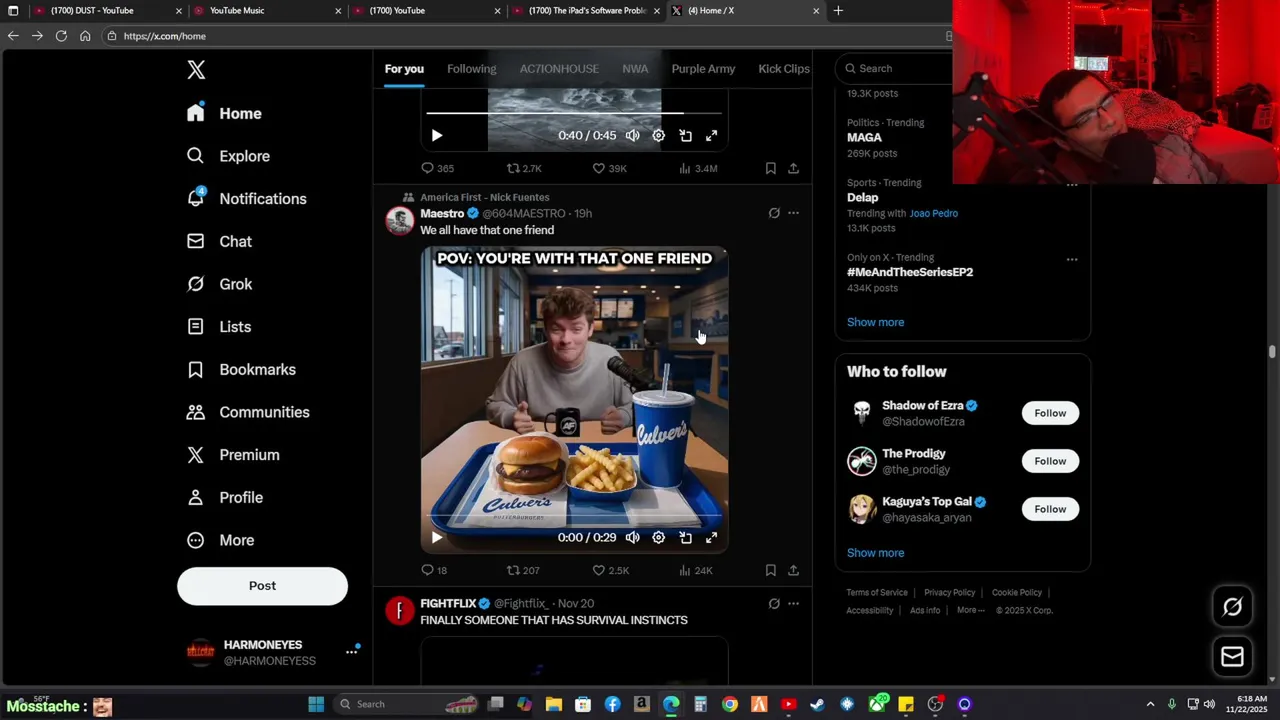Image resolution: width=1280 pixels, height=720 pixels.
Task: Like Maestro's post with 2.5K likes
Action: pyautogui.click(x=610, y=570)
